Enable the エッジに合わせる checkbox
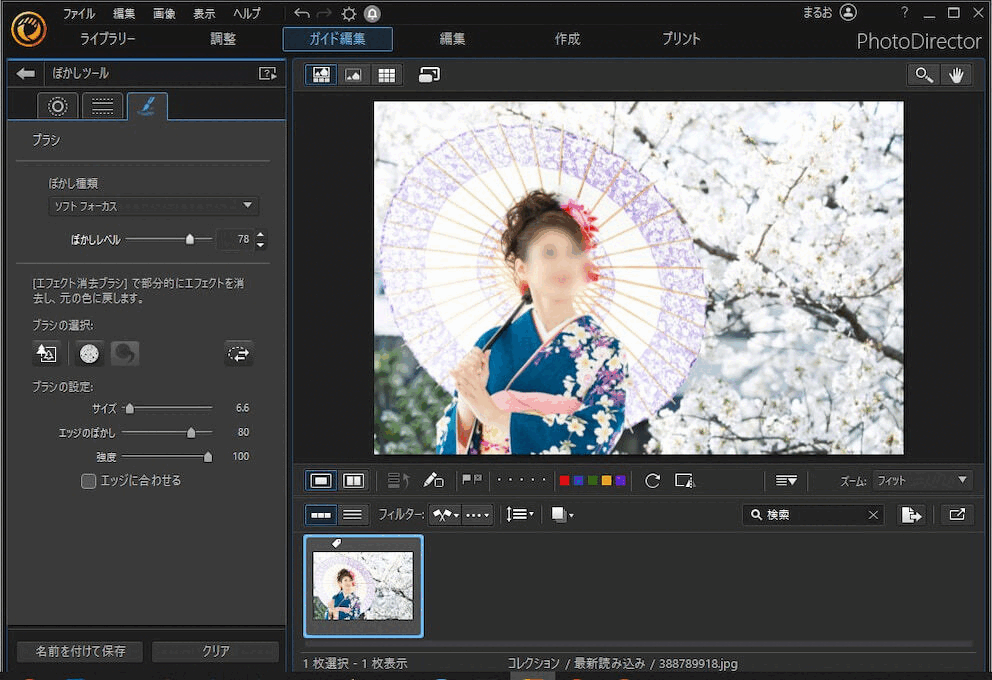Screen dimensions: 992x680 pos(88,480)
